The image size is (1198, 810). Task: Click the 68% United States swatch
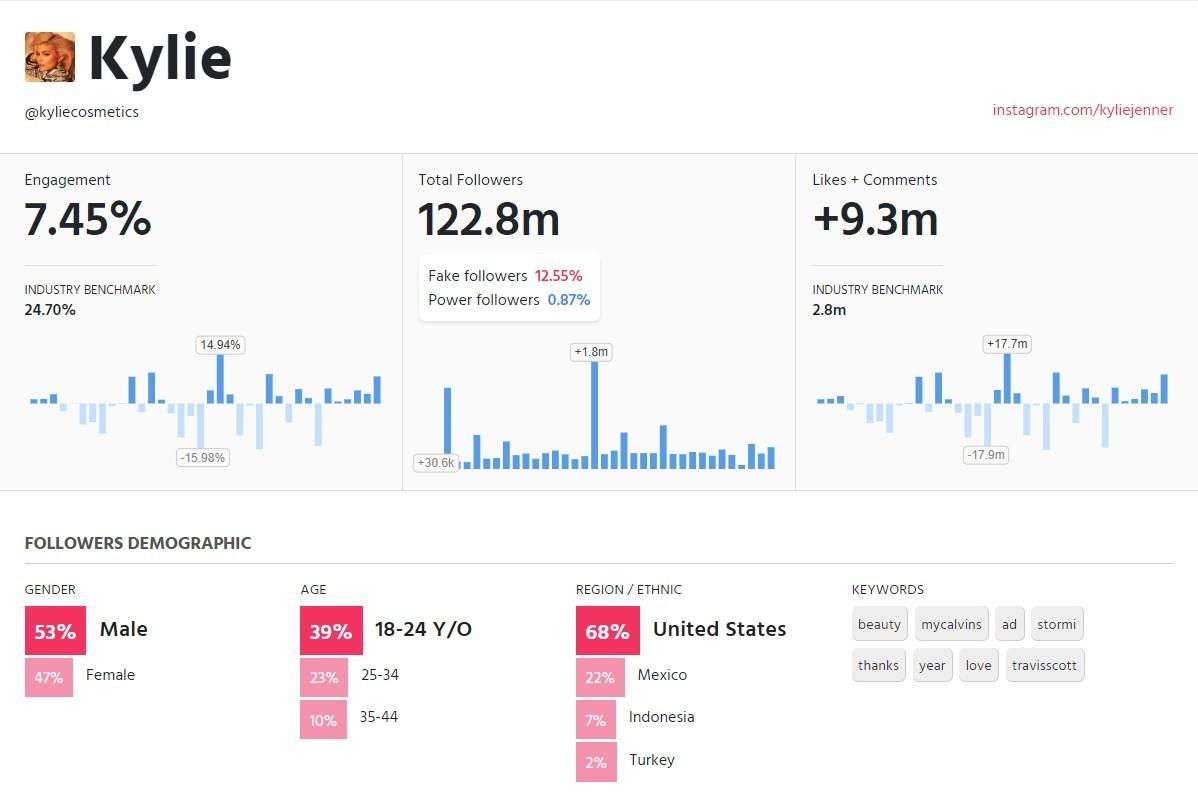pyautogui.click(x=607, y=630)
